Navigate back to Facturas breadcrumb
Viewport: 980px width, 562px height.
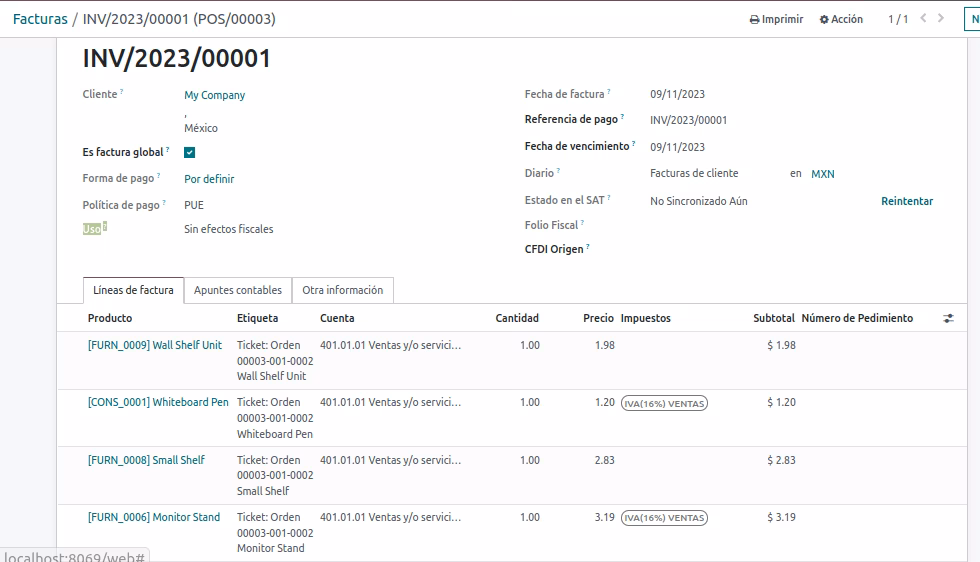(40, 19)
